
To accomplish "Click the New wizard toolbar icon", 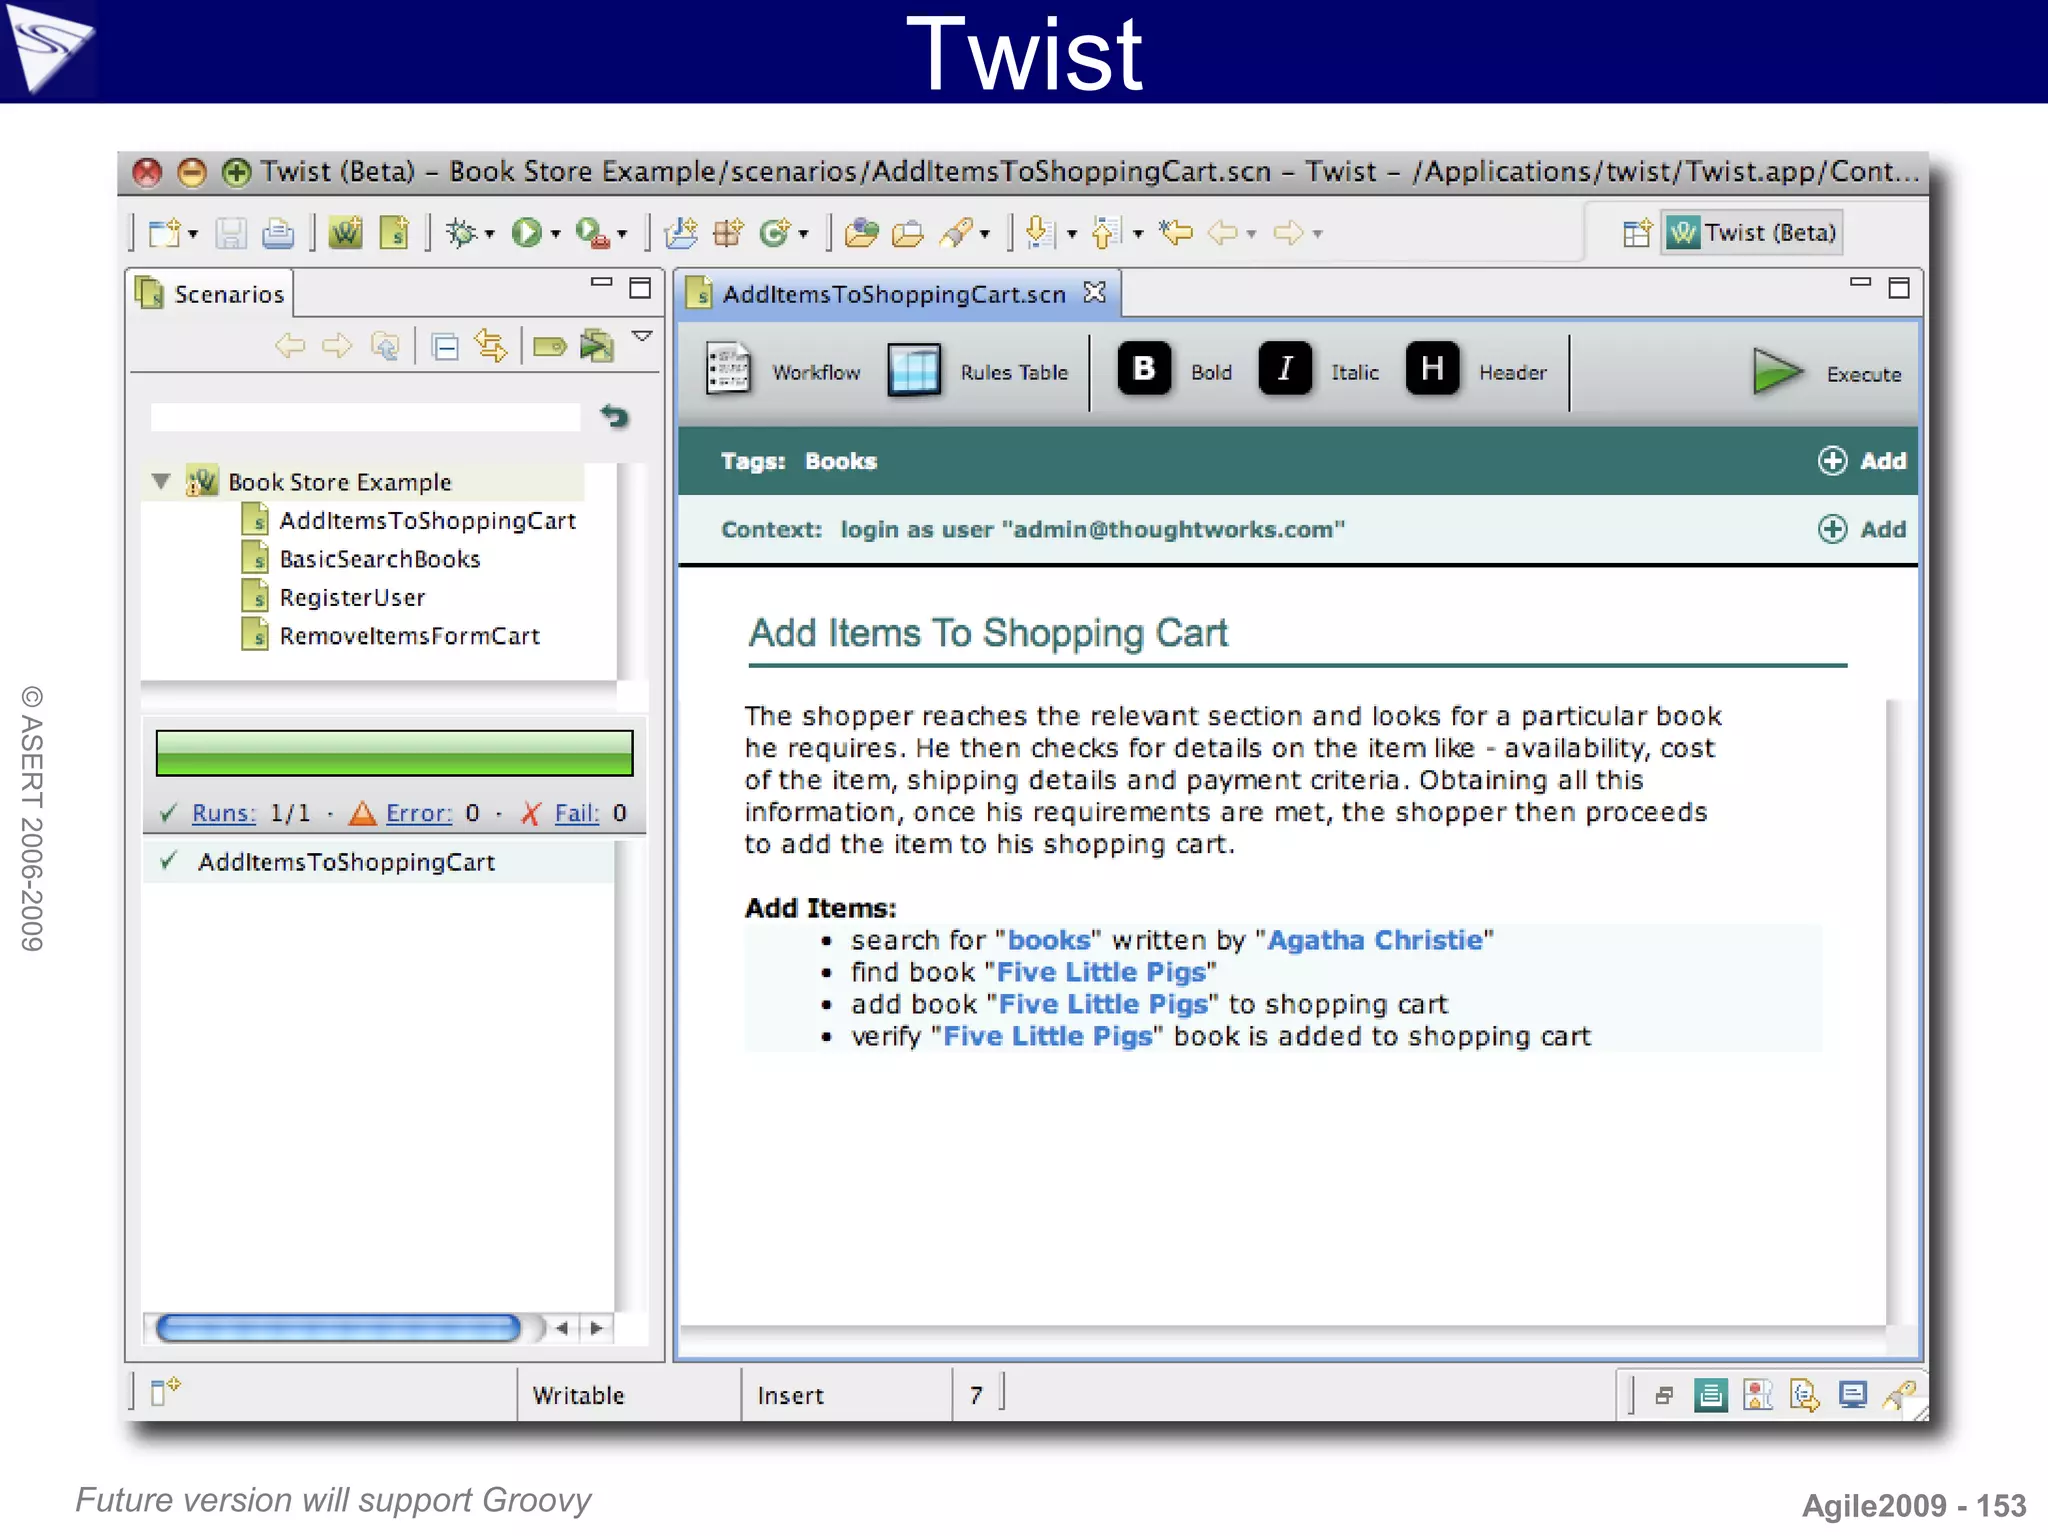I will click(x=164, y=234).
